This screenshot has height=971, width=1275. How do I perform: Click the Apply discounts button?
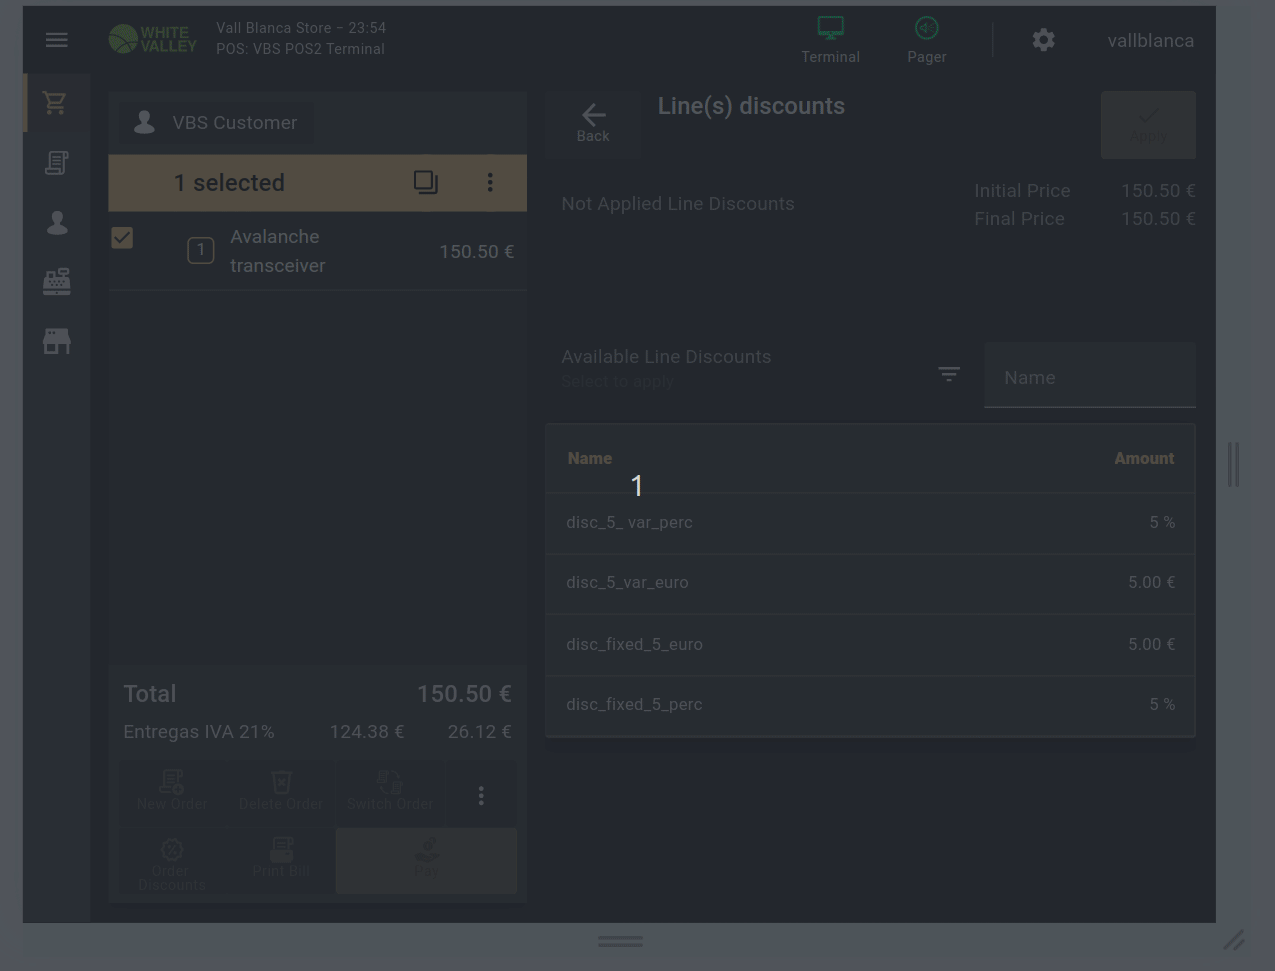point(1148,125)
